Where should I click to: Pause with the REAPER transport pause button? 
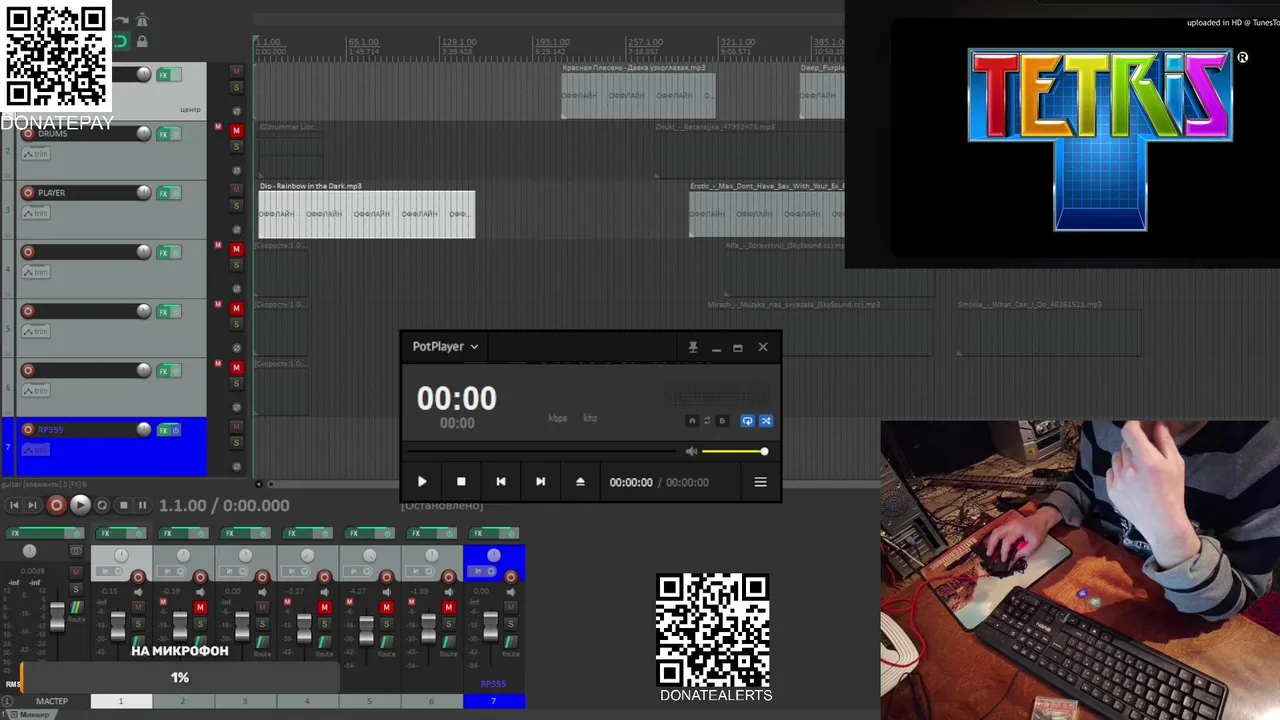[x=142, y=506]
